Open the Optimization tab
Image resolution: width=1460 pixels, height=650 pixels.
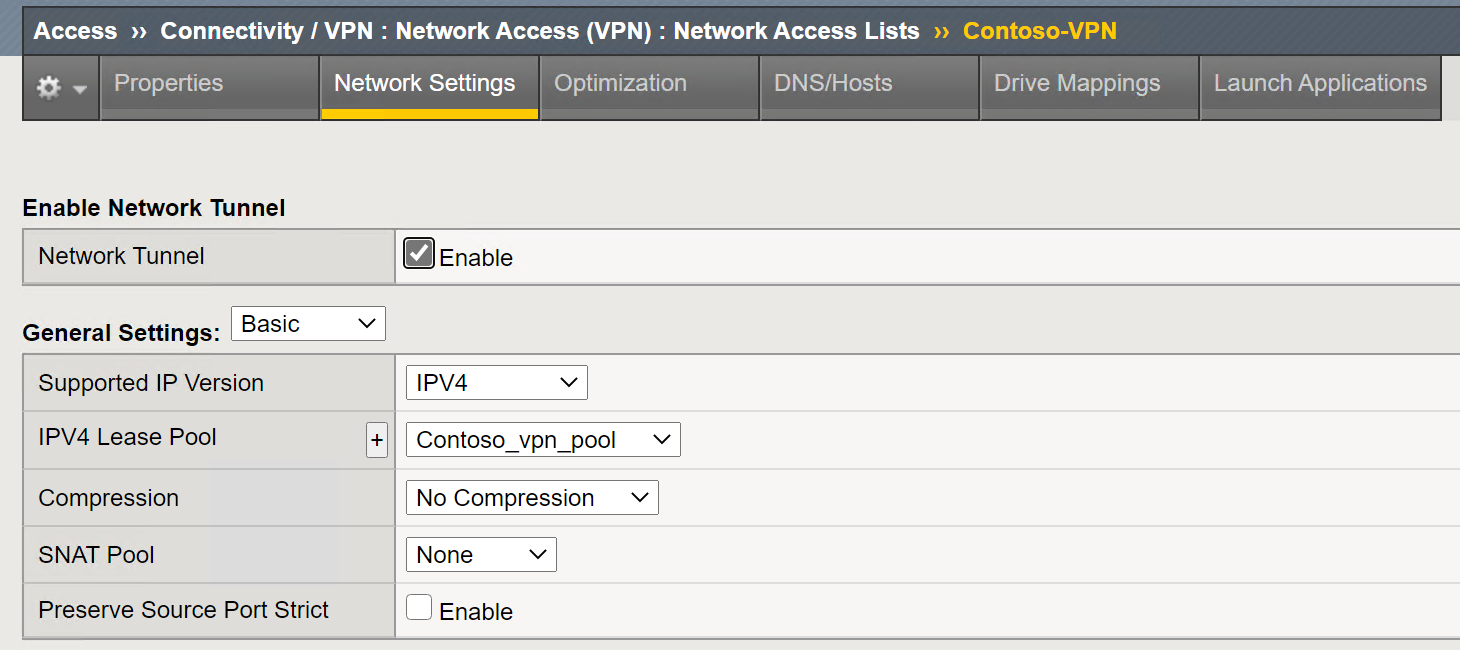622,84
